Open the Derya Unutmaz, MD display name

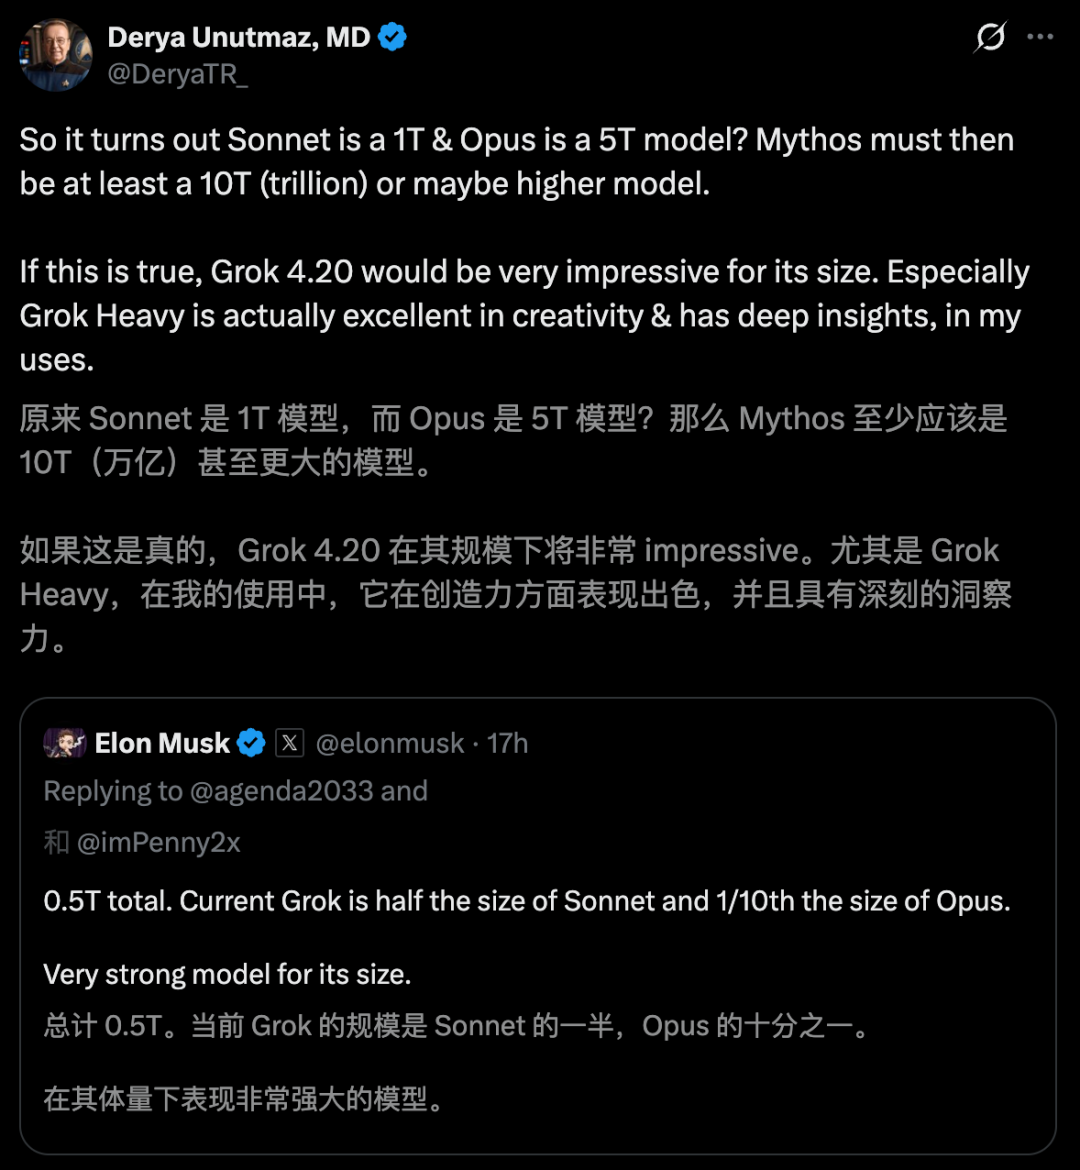pos(239,38)
